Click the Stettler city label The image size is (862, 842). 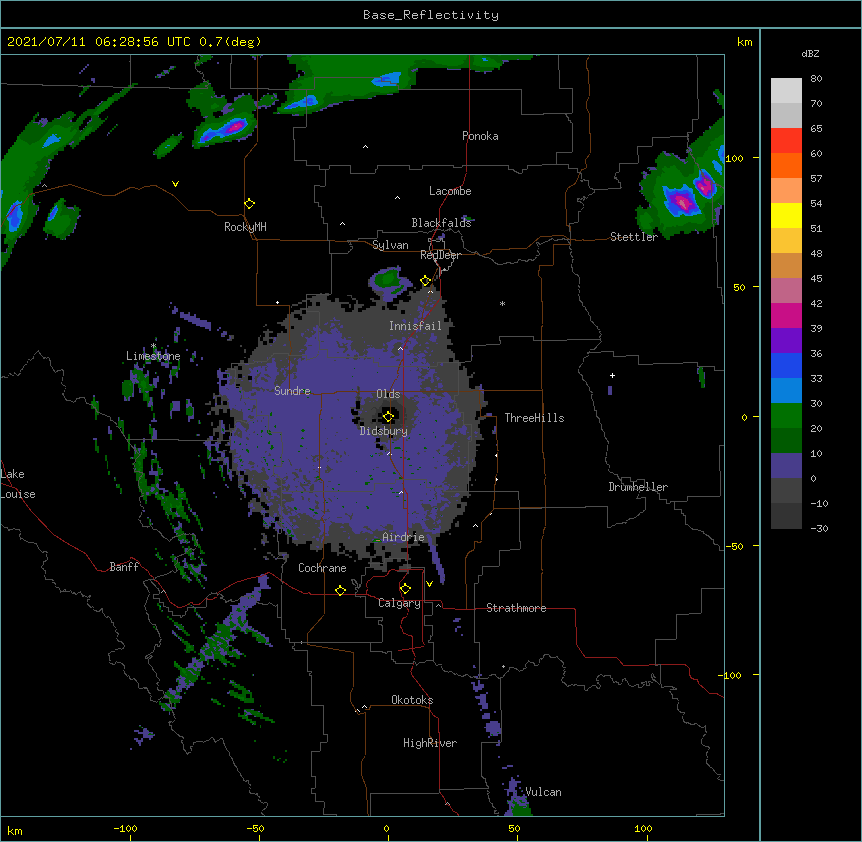pos(634,237)
